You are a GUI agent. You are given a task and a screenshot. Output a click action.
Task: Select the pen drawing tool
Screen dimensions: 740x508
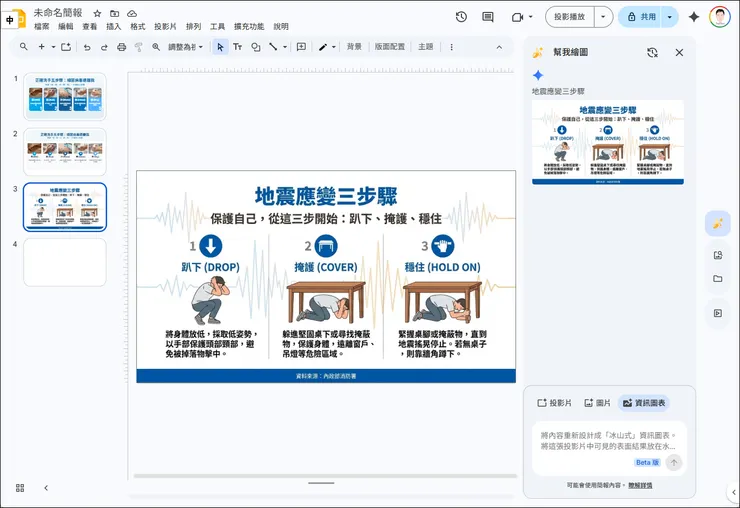point(323,47)
